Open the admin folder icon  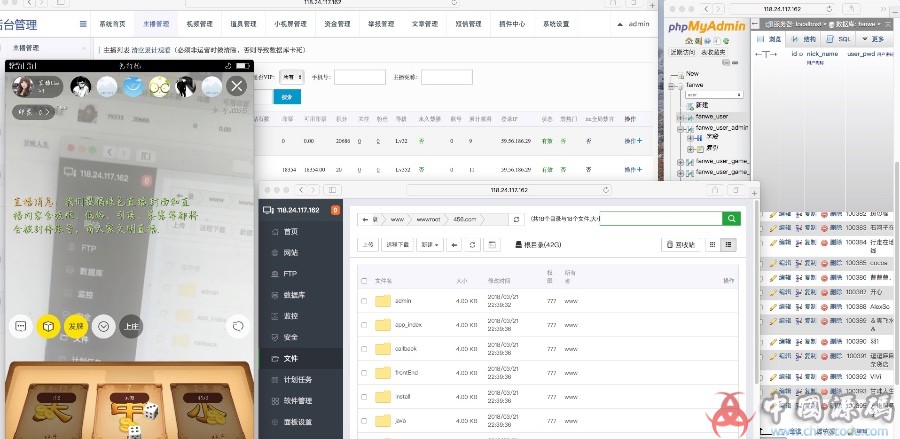coord(383,301)
